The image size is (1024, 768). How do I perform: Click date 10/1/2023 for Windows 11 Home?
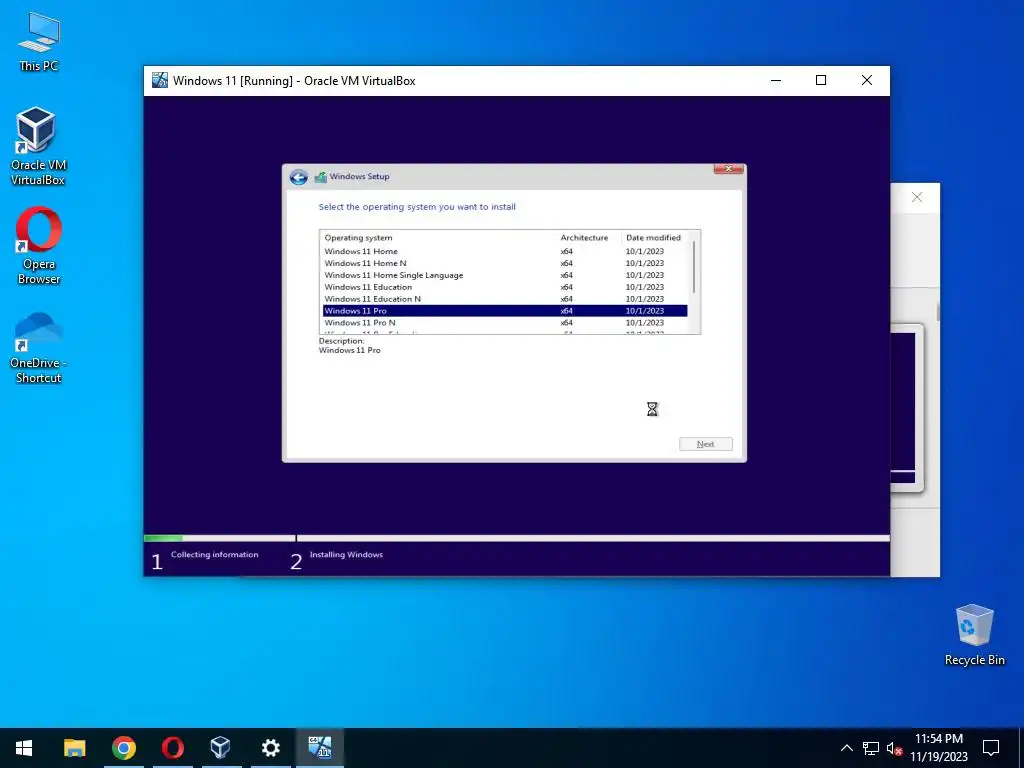coord(645,251)
